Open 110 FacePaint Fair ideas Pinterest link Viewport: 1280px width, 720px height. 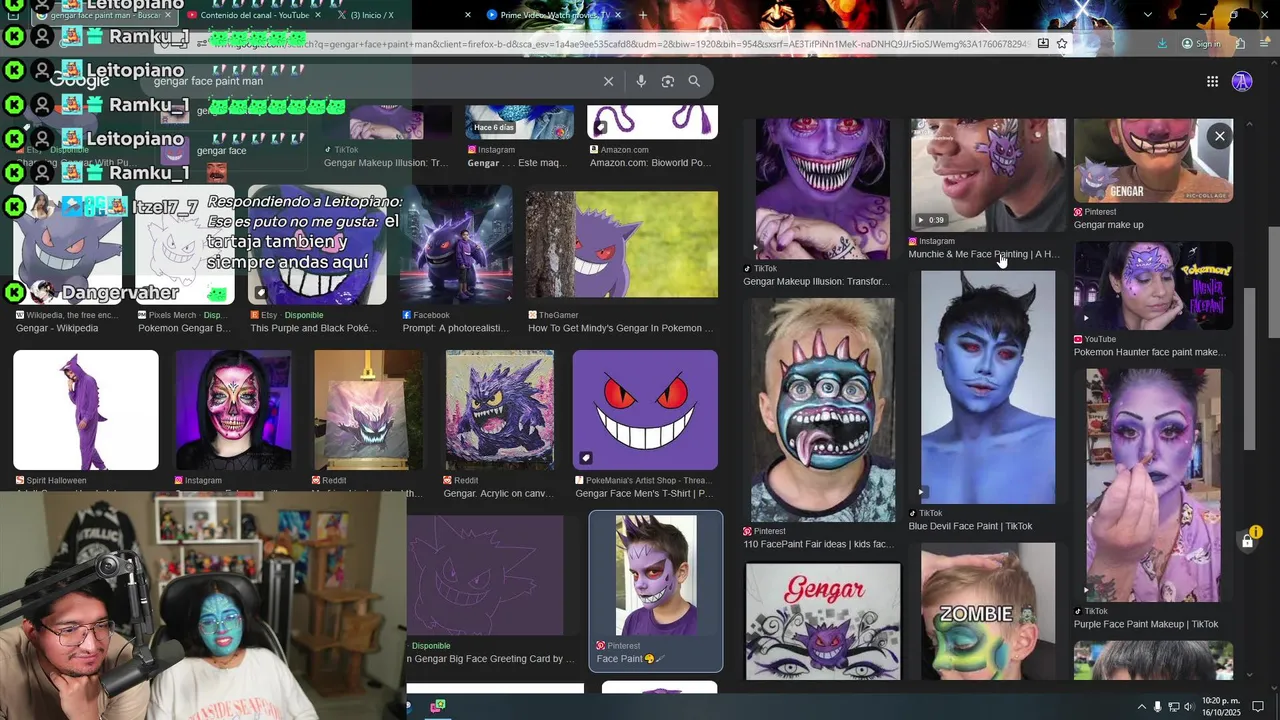point(818,544)
